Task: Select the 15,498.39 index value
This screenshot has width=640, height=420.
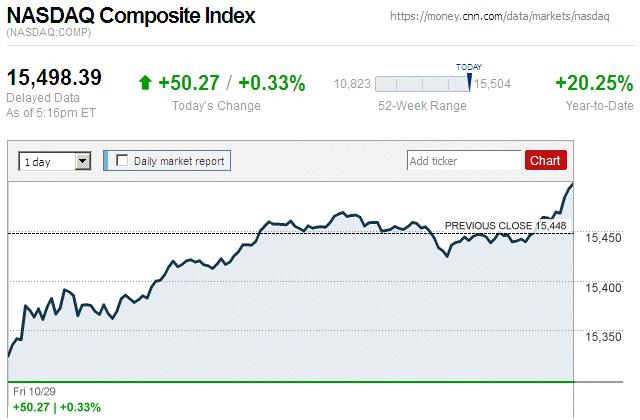Action: click(55, 78)
